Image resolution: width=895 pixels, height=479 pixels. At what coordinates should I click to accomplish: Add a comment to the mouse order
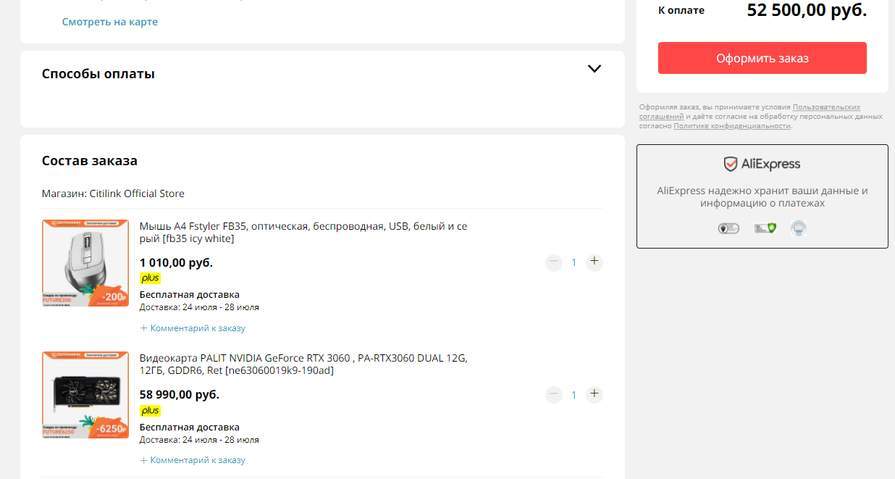(193, 328)
